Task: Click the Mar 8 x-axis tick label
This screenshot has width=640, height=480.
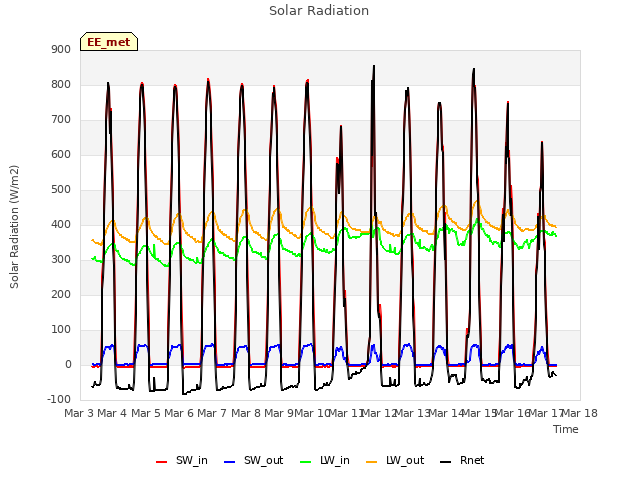Action: click(x=246, y=413)
